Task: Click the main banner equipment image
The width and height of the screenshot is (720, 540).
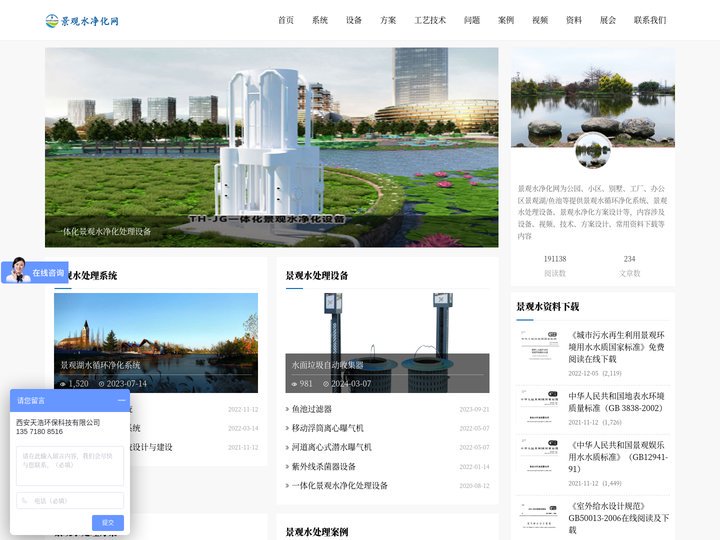Action: (x=271, y=147)
